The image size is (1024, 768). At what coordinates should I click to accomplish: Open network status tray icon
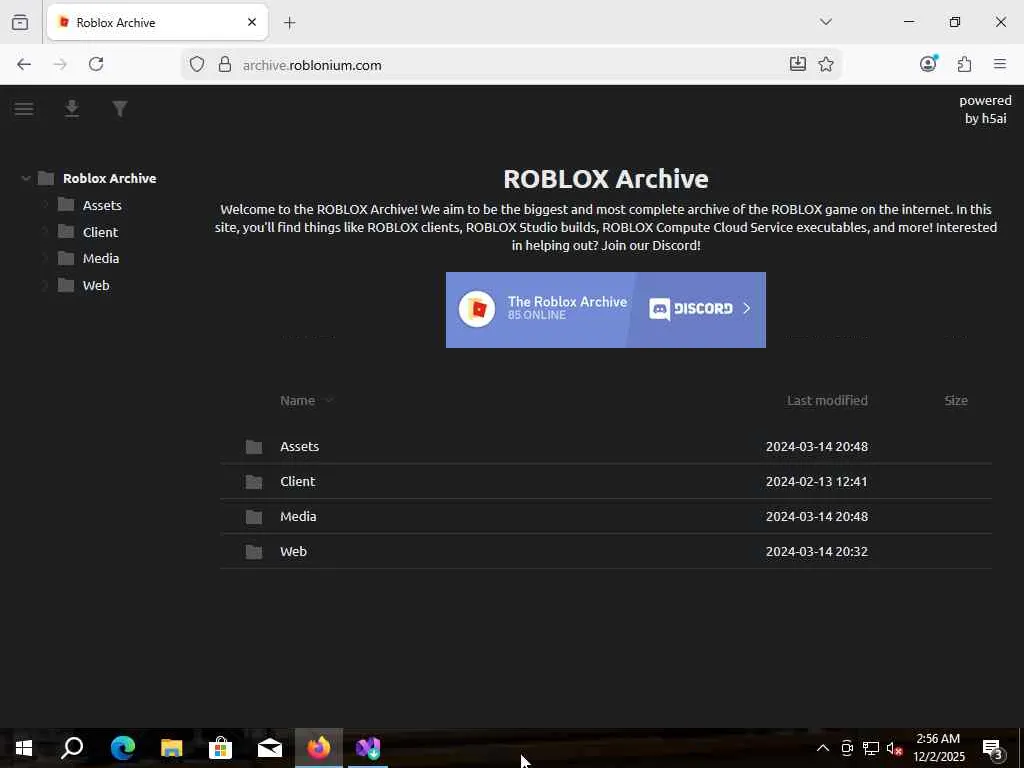[871, 748]
